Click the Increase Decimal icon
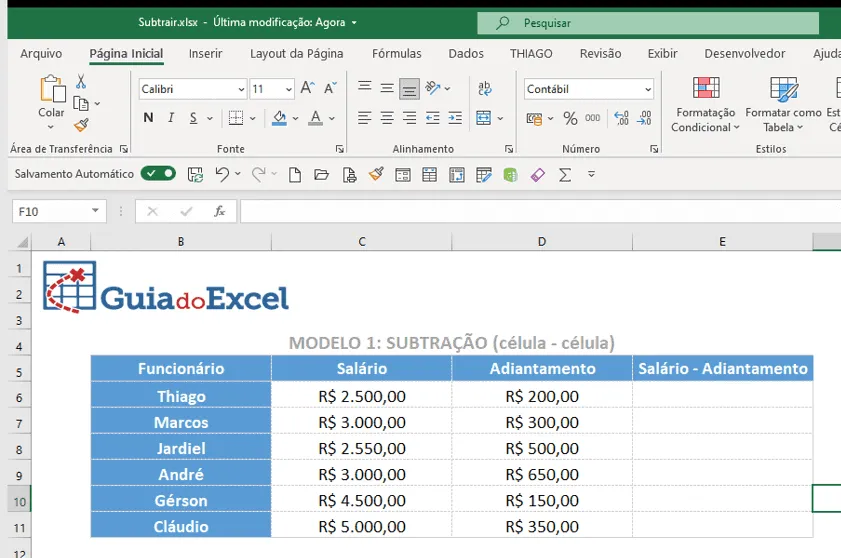This screenshot has width=841, height=558. (x=621, y=118)
